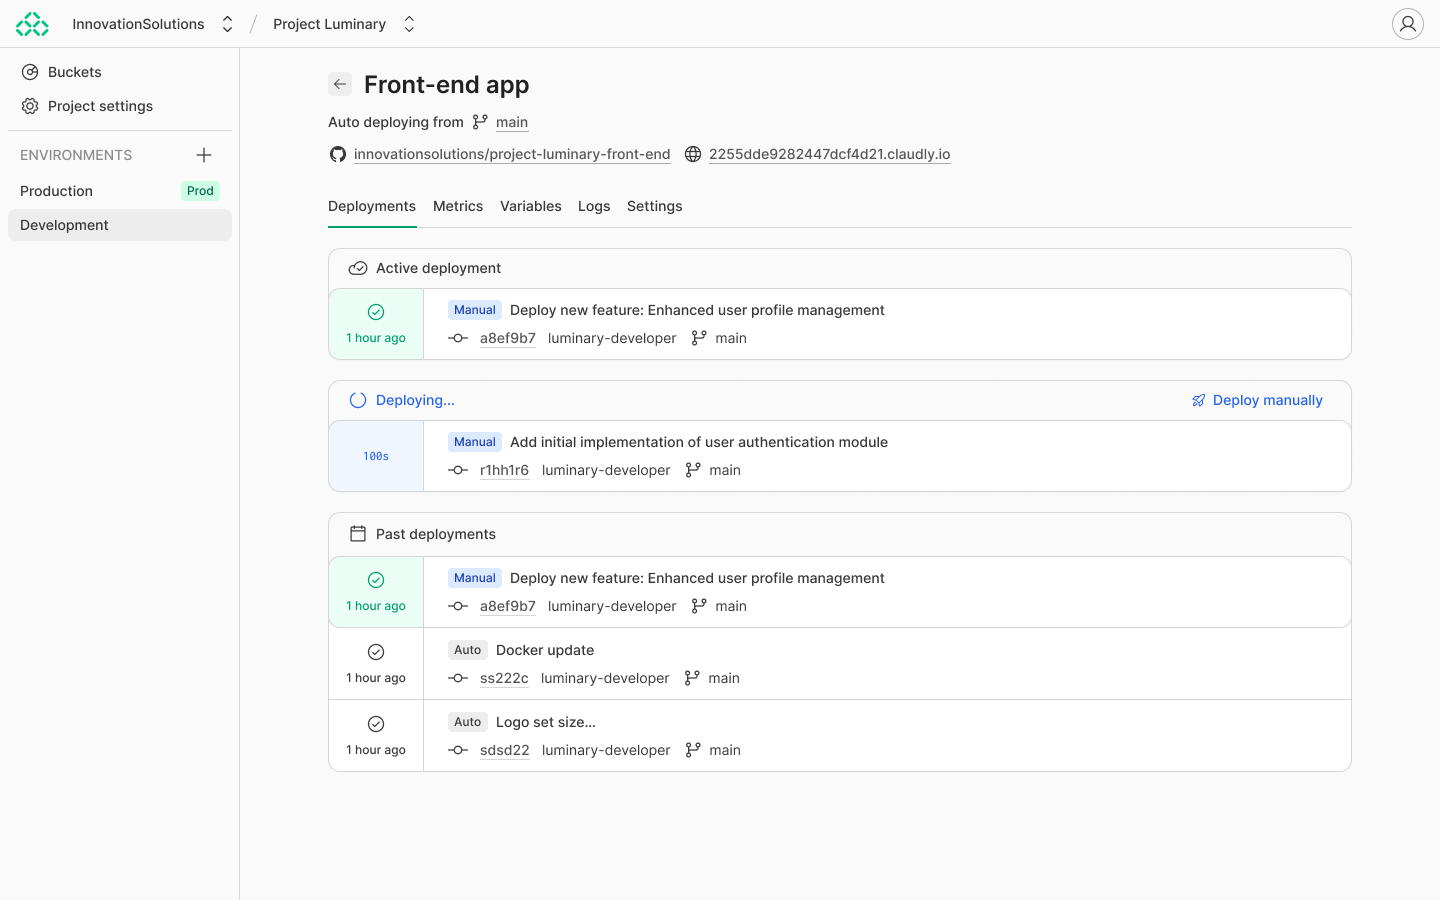Open the Settings tab
This screenshot has width=1440, height=900.
[x=655, y=206]
